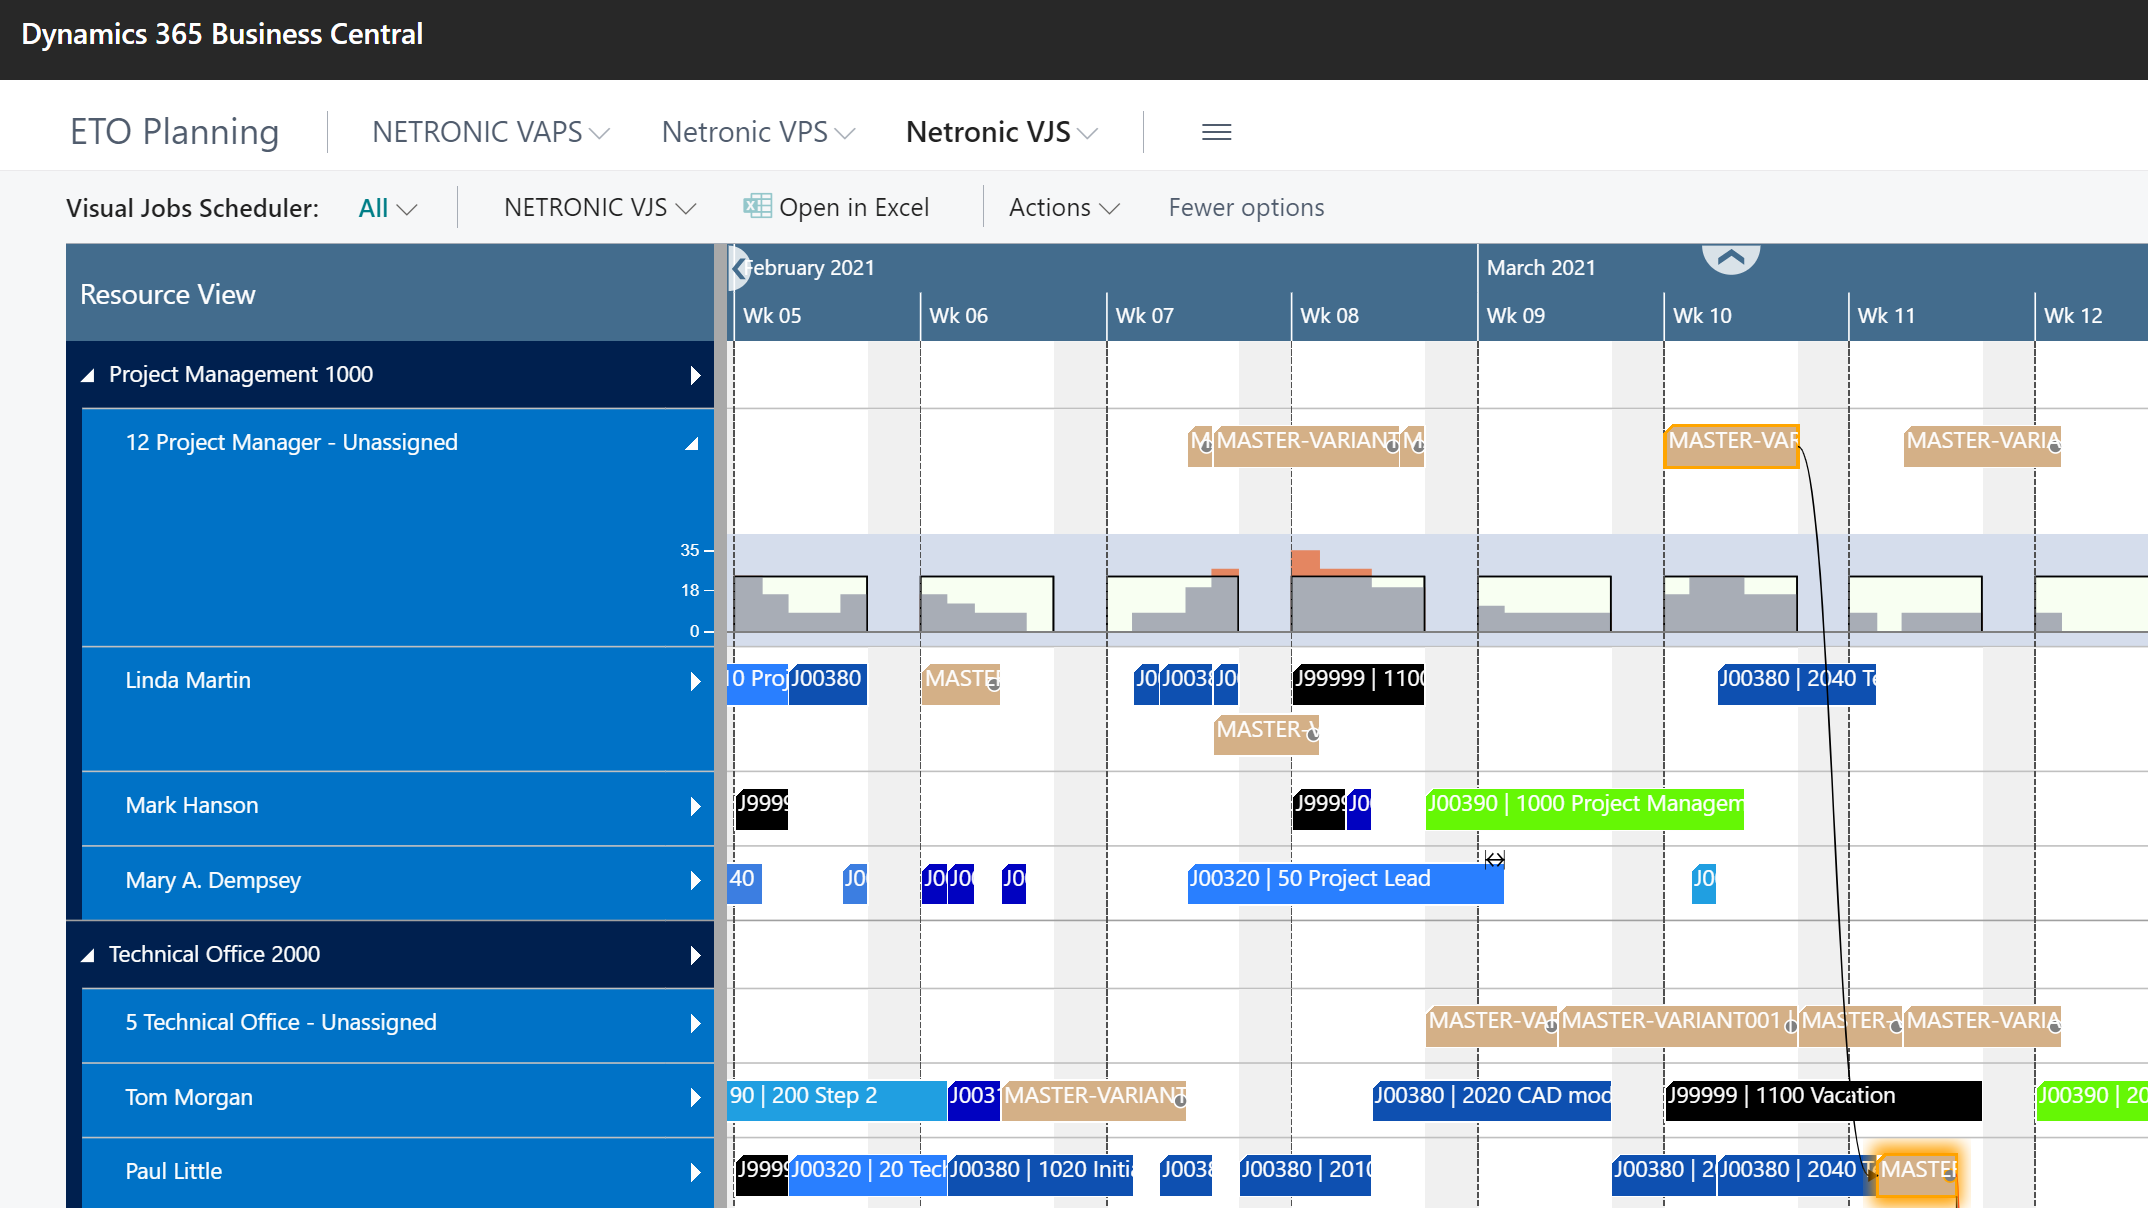
Task: Select the ETO Planning menu item
Action: [173, 130]
